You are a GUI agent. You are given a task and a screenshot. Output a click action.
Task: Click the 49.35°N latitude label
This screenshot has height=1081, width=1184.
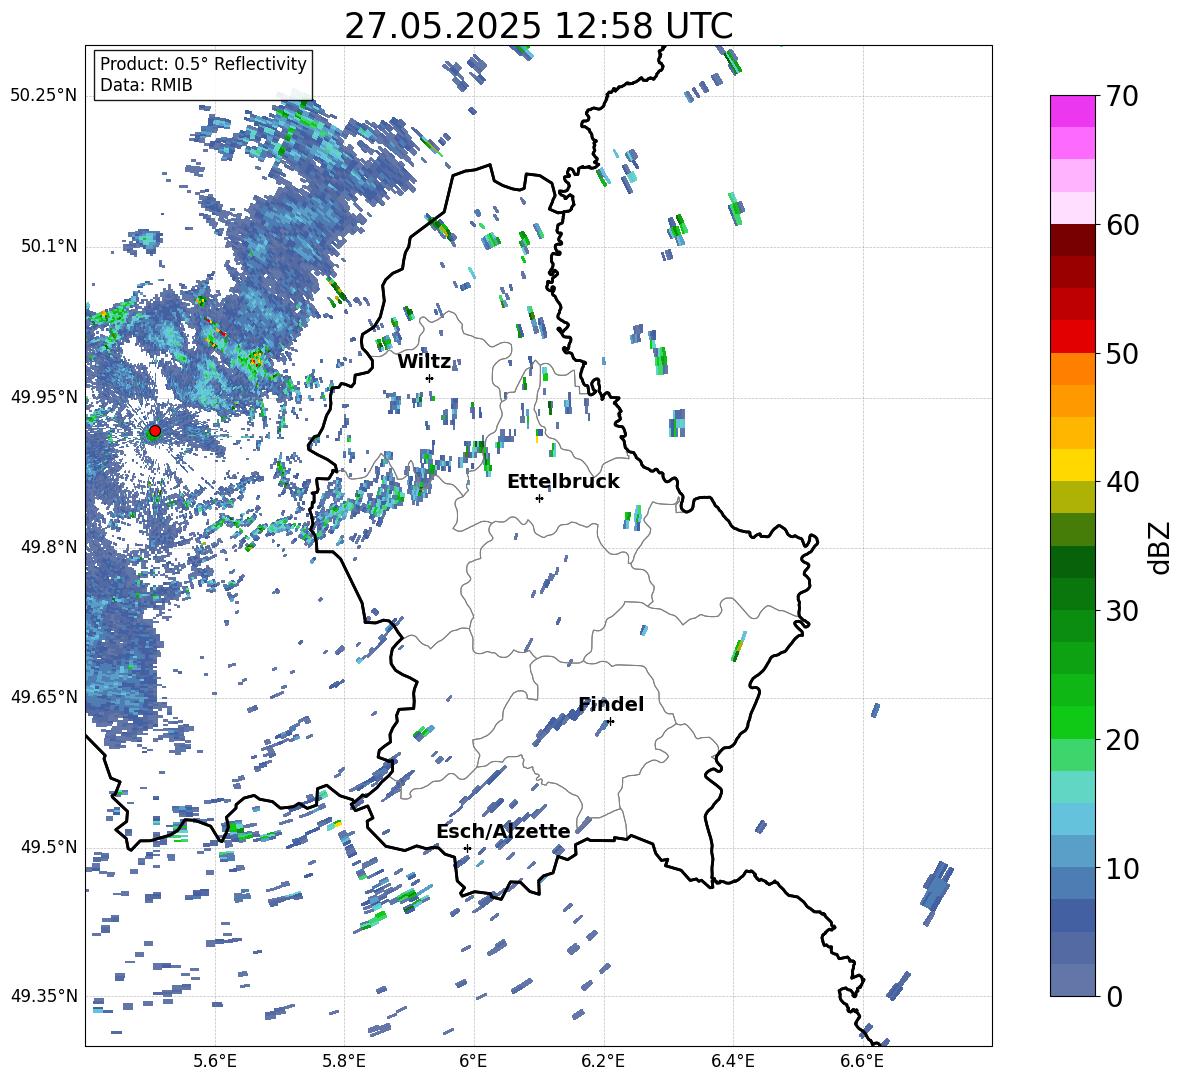44,996
